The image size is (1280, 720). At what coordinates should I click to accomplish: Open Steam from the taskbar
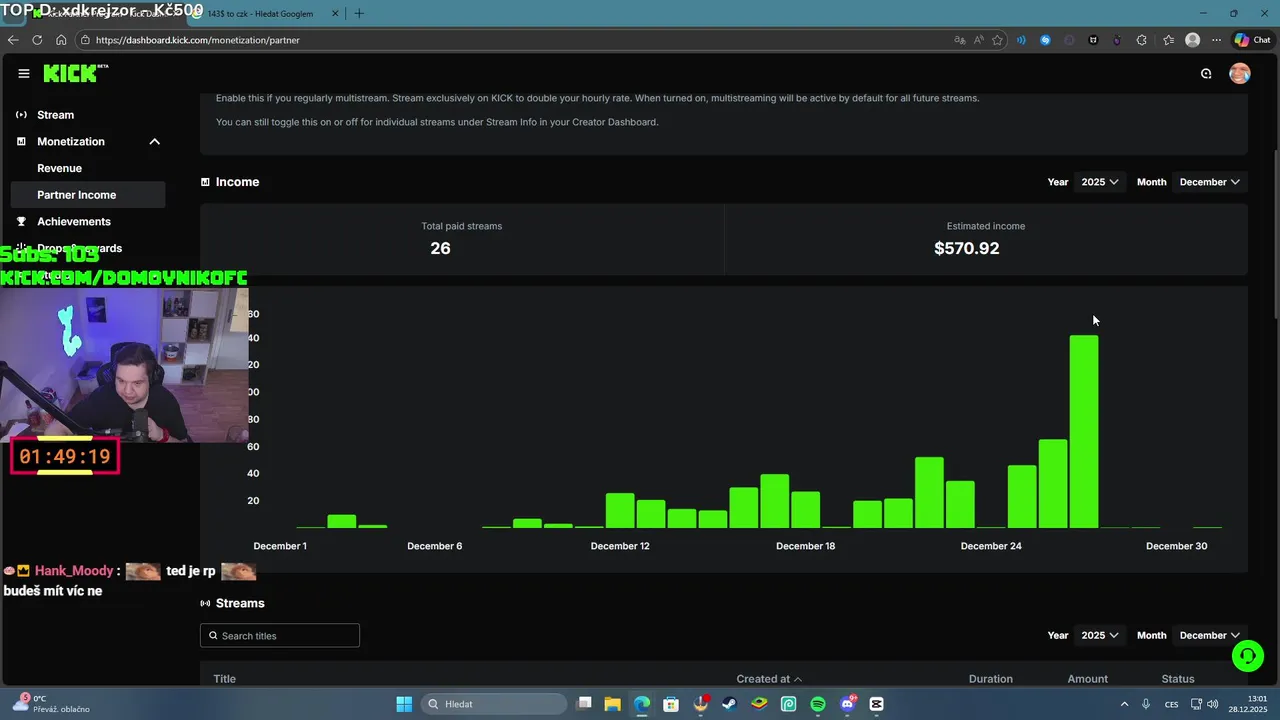click(730, 704)
